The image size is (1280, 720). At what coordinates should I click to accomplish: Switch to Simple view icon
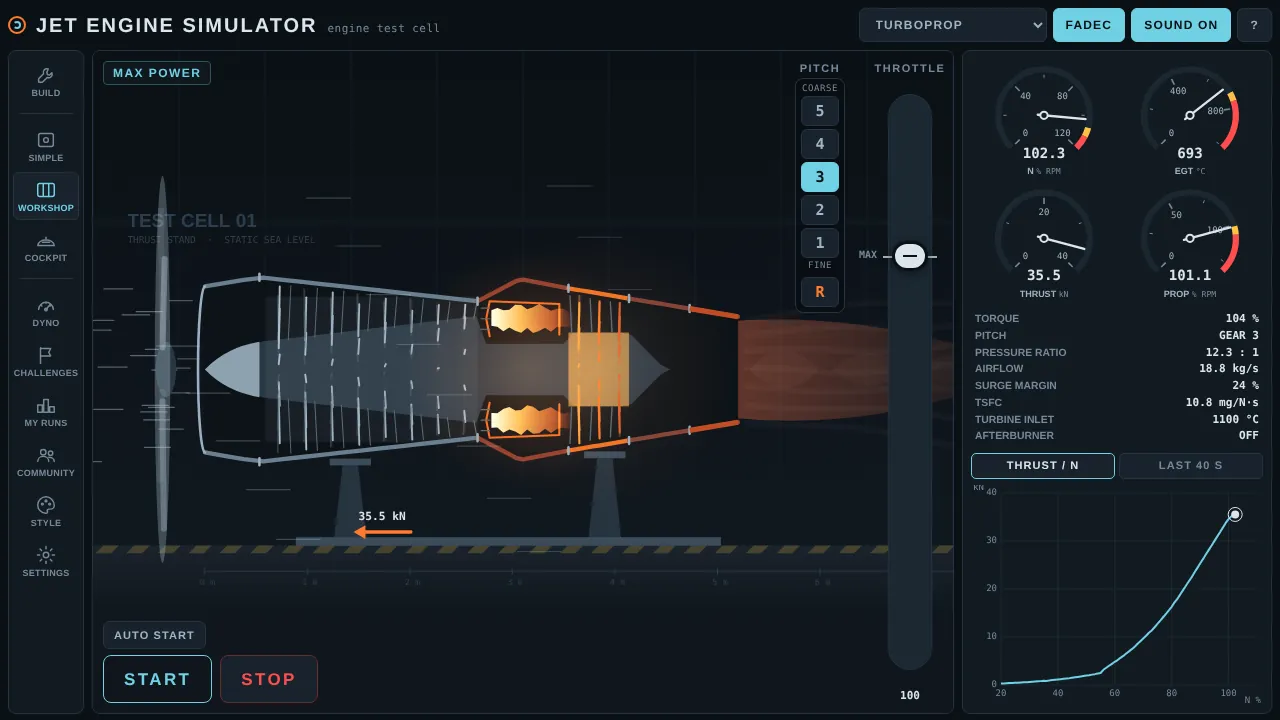click(45, 140)
